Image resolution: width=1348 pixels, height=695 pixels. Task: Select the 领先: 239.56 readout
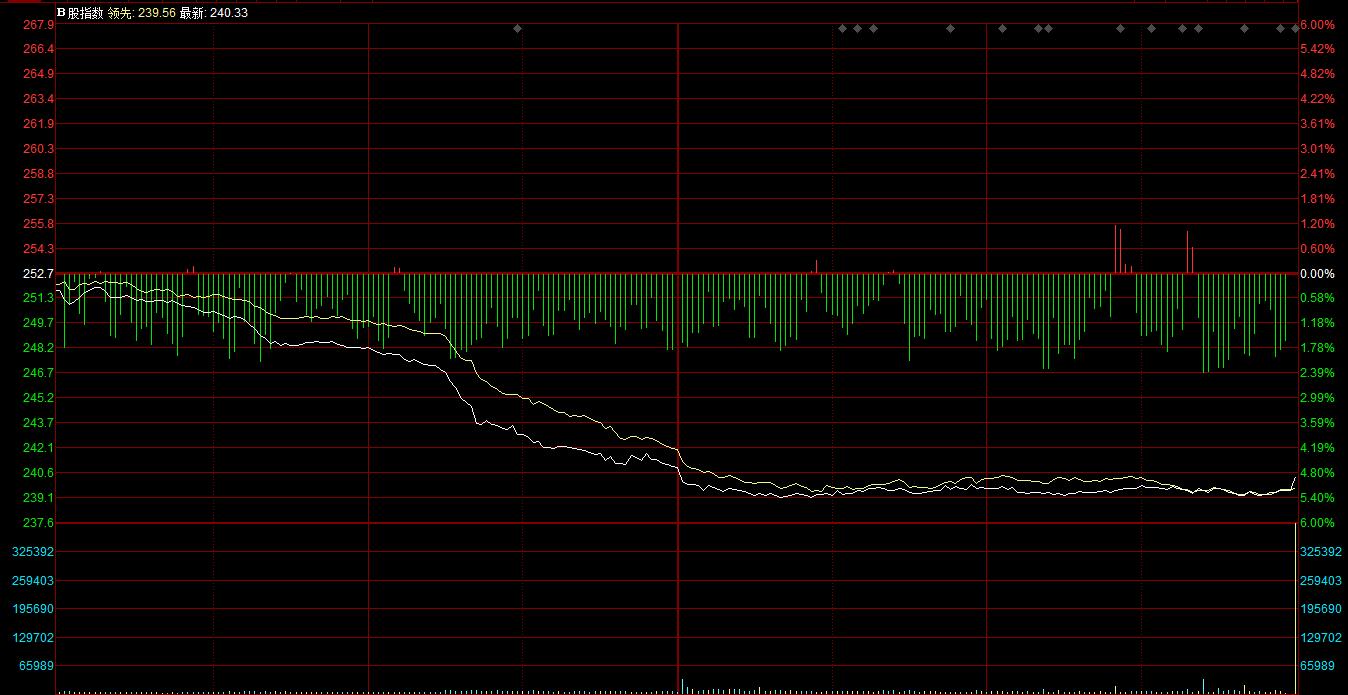(141, 13)
